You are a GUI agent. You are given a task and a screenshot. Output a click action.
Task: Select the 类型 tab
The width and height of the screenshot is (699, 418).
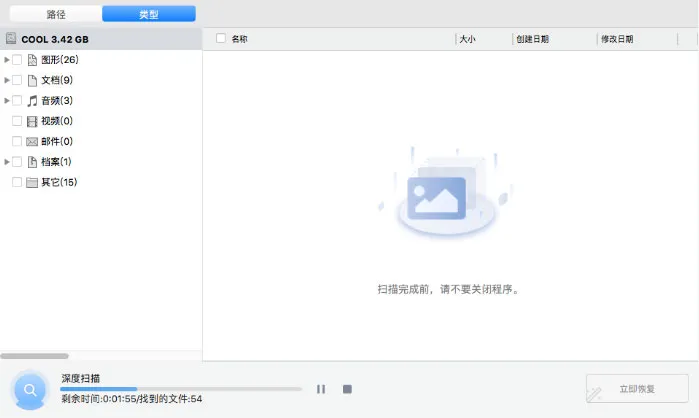click(149, 14)
